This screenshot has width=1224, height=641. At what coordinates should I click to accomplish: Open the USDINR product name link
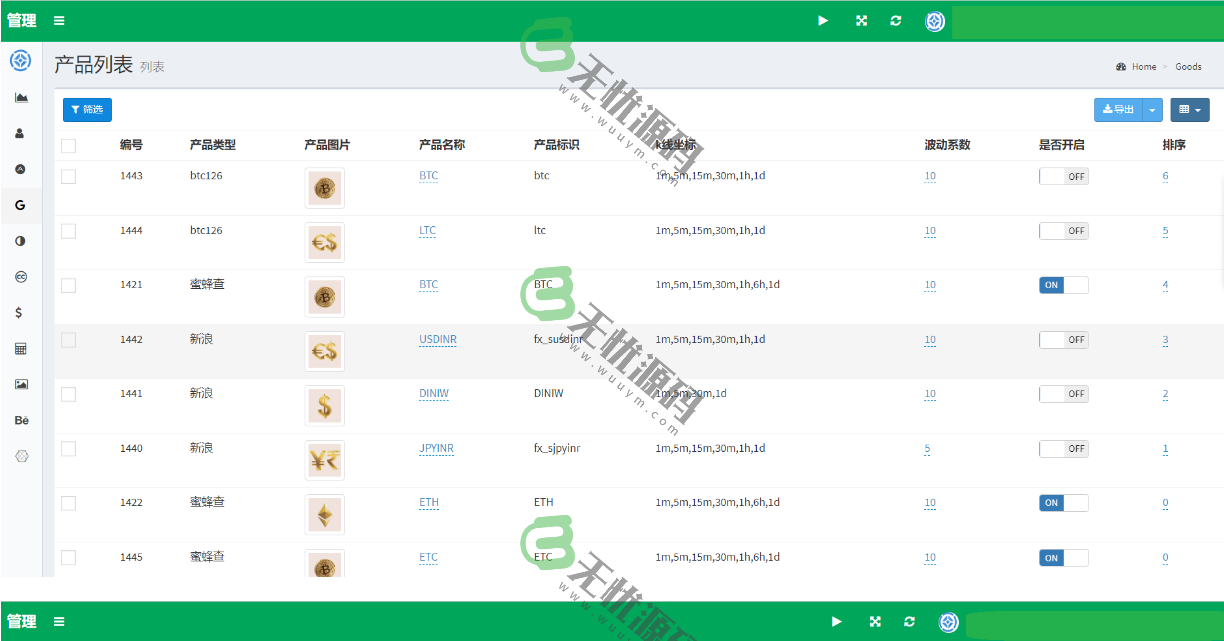(438, 339)
